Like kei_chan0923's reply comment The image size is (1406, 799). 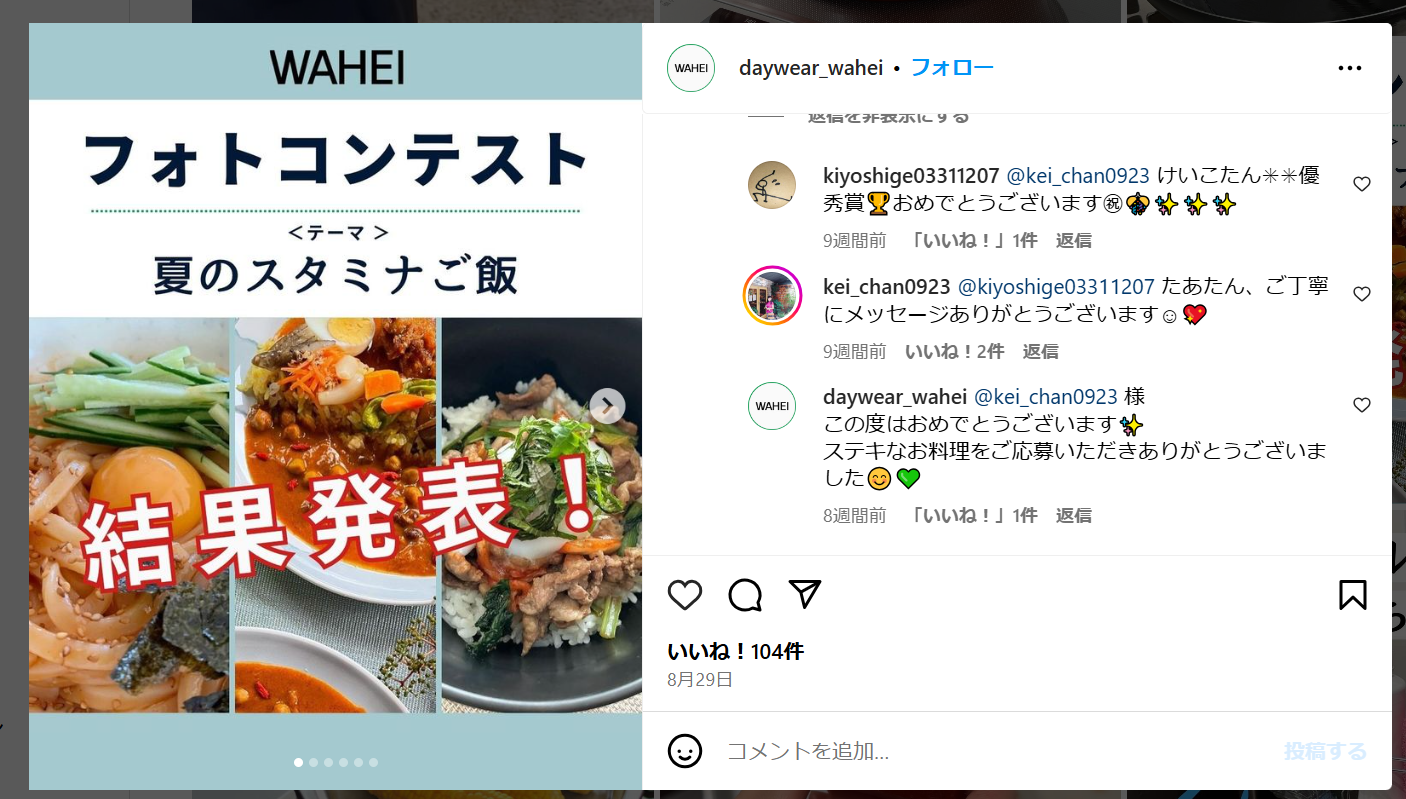click(1361, 294)
